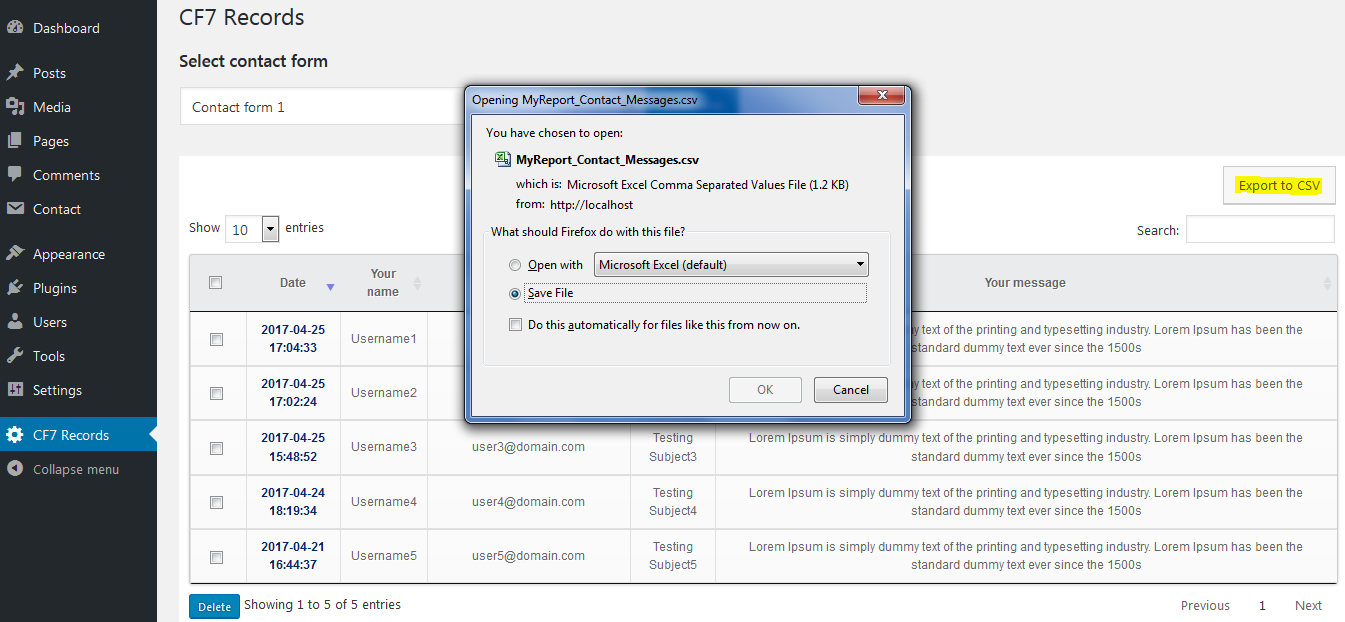1345x622 pixels.
Task: Check the Username3 row checkbox
Action: click(x=216, y=448)
